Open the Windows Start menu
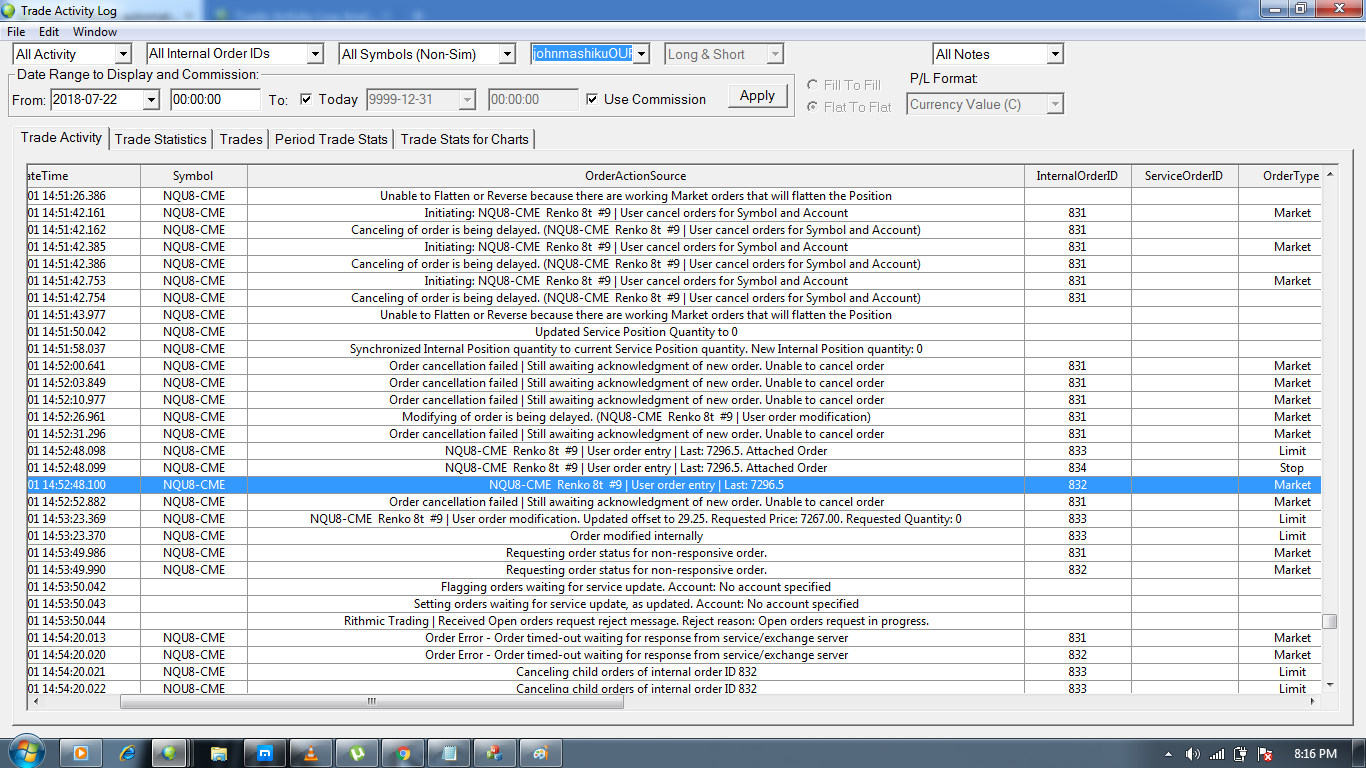The image size is (1366, 768). (x=25, y=752)
